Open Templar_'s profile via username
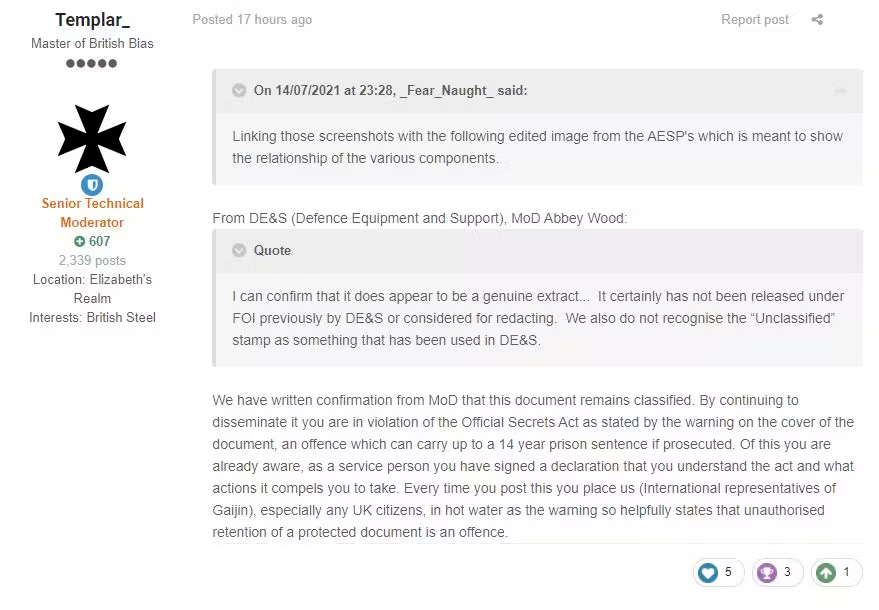The width and height of the screenshot is (879, 610). (91, 19)
